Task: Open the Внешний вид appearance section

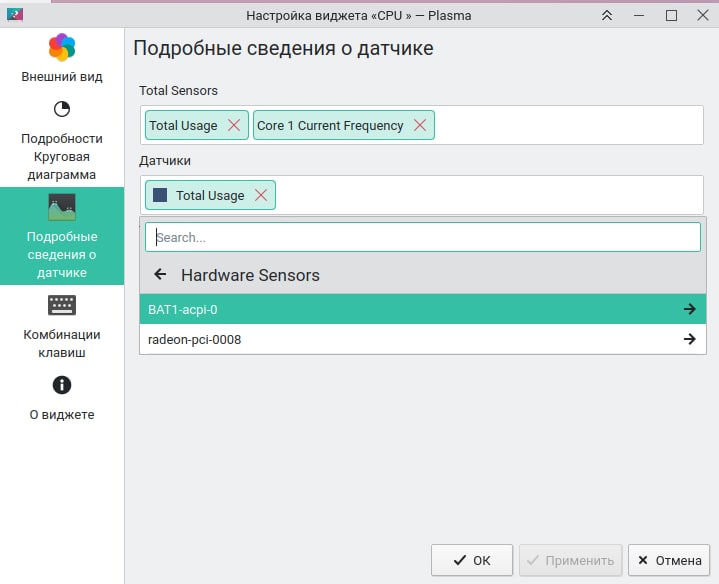Action: [x=62, y=59]
